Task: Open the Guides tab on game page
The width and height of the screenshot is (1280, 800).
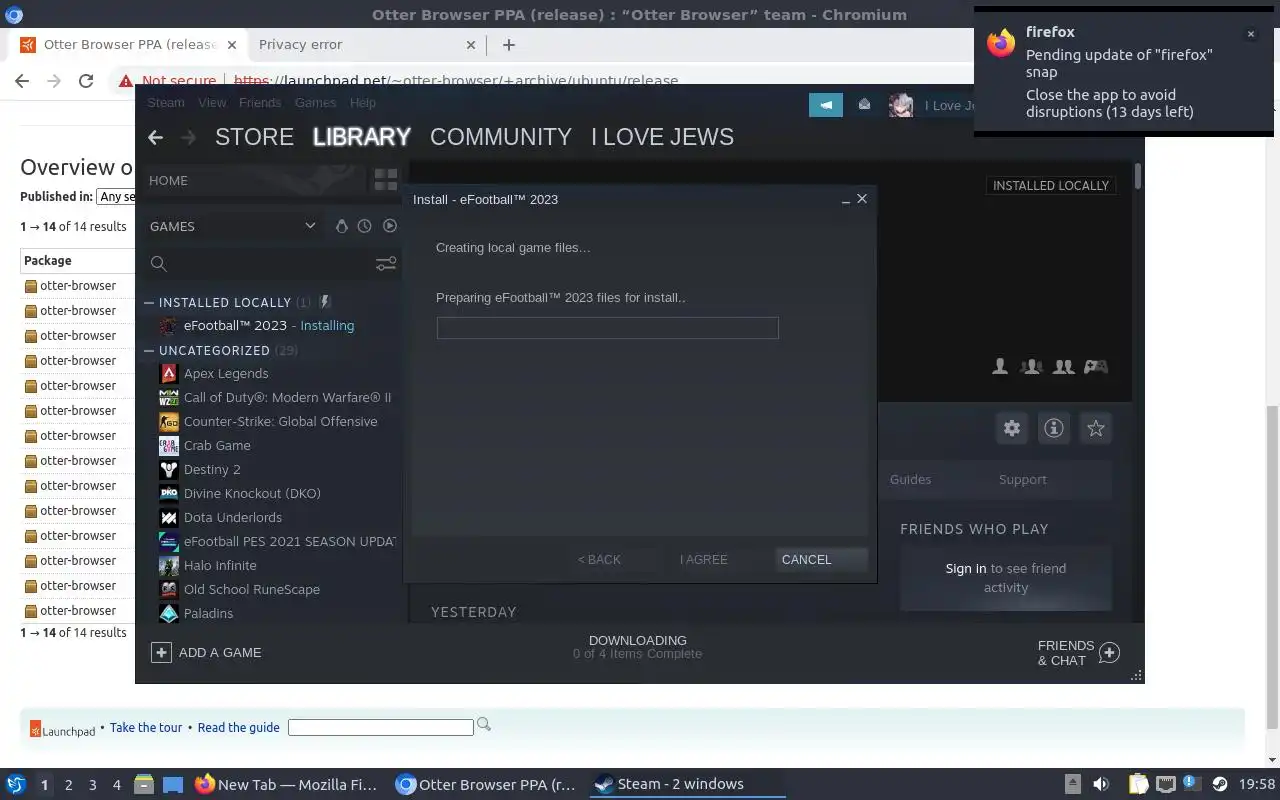Action: [910, 479]
